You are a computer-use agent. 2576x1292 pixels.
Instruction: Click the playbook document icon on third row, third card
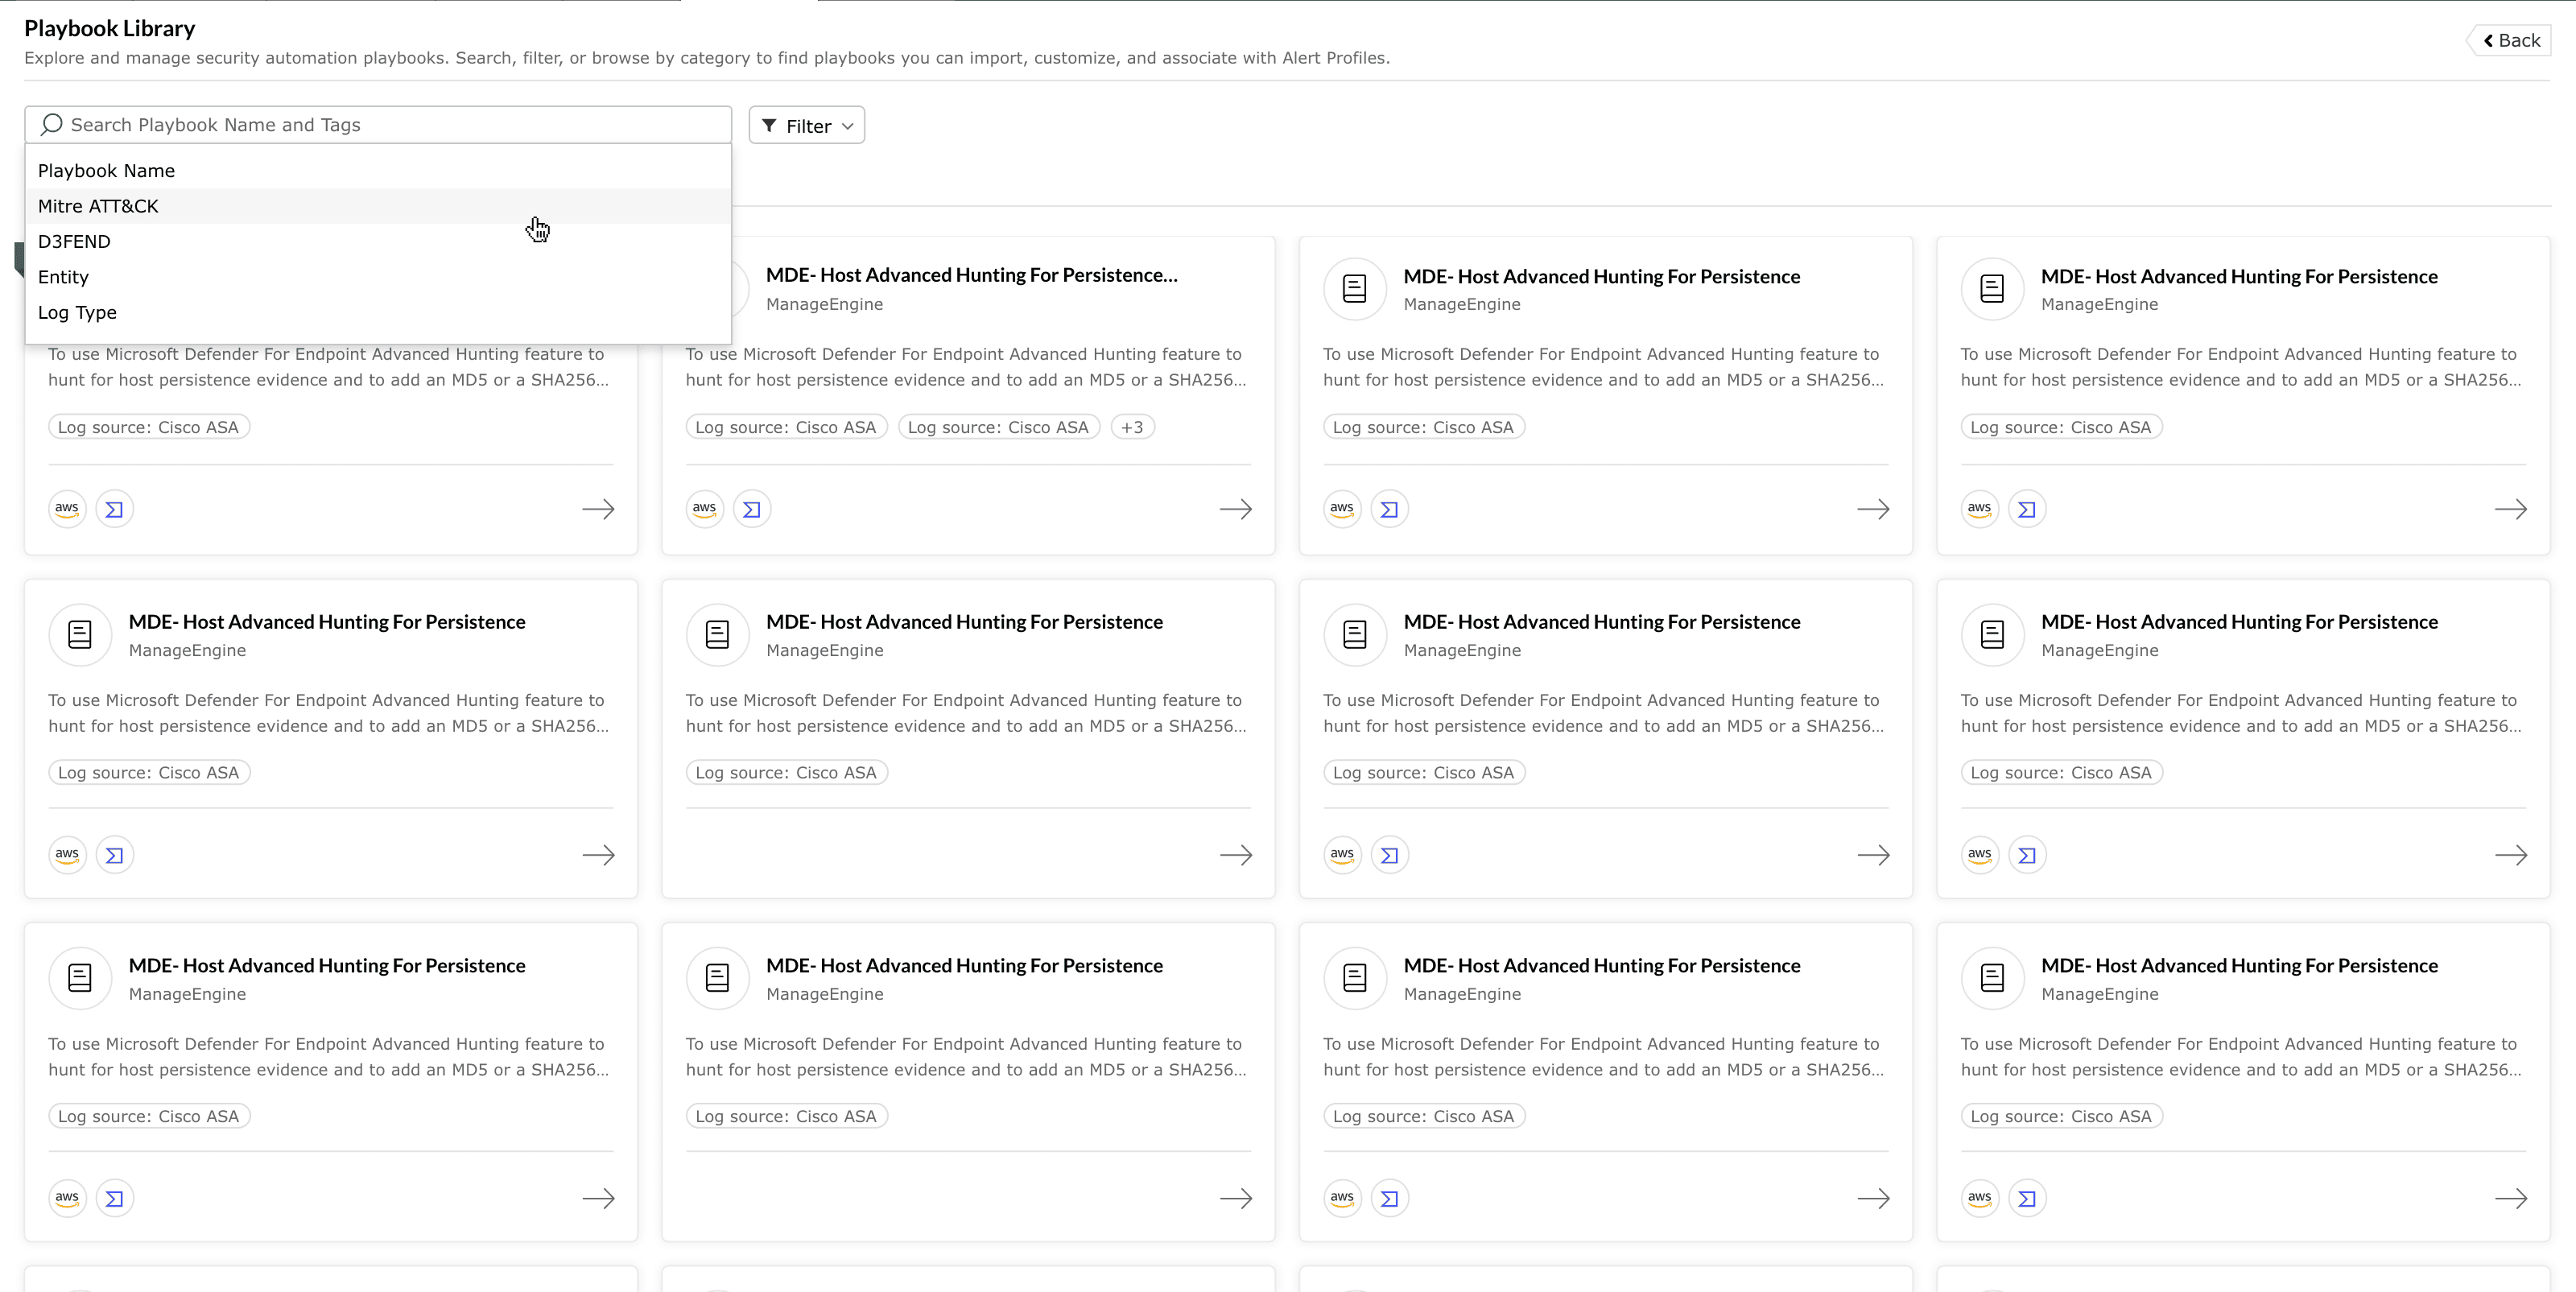click(x=1355, y=978)
